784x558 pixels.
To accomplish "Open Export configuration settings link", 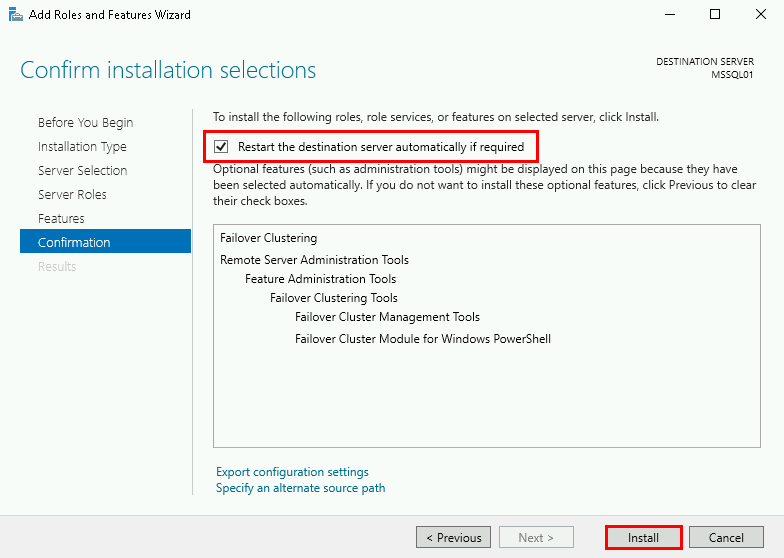I will tap(292, 472).
